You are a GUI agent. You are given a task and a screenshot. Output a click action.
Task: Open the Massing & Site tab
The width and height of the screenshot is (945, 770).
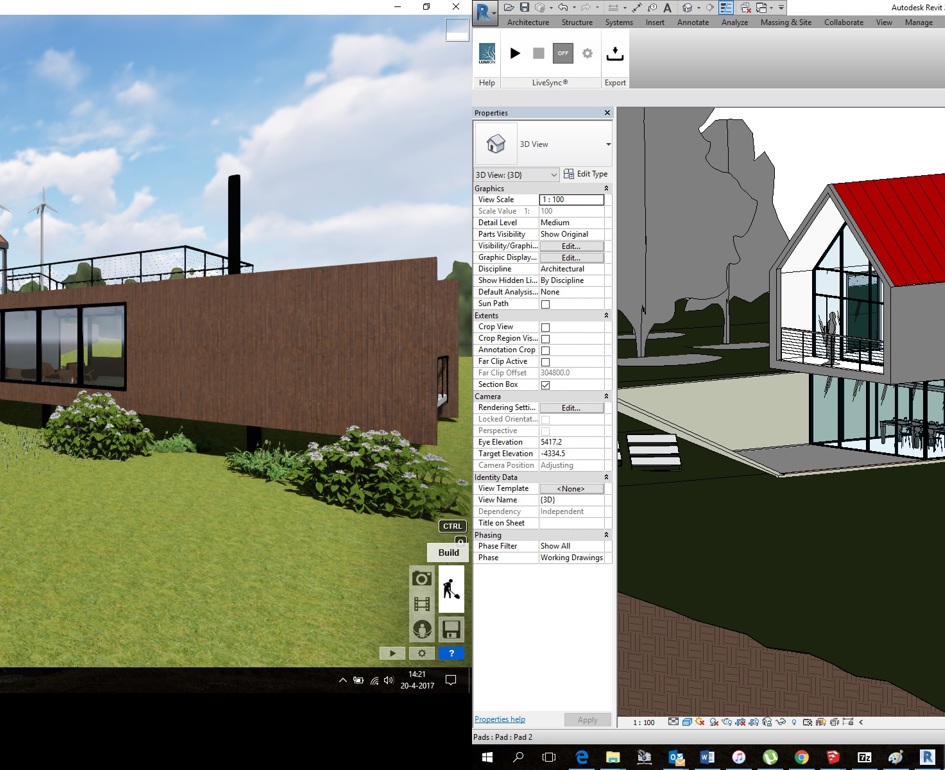point(786,22)
